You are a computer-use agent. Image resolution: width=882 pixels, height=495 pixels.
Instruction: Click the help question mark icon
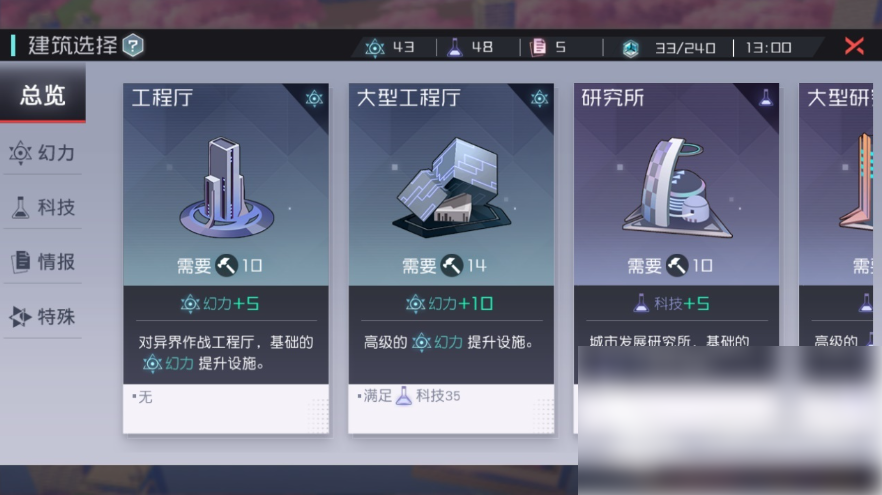point(133,46)
